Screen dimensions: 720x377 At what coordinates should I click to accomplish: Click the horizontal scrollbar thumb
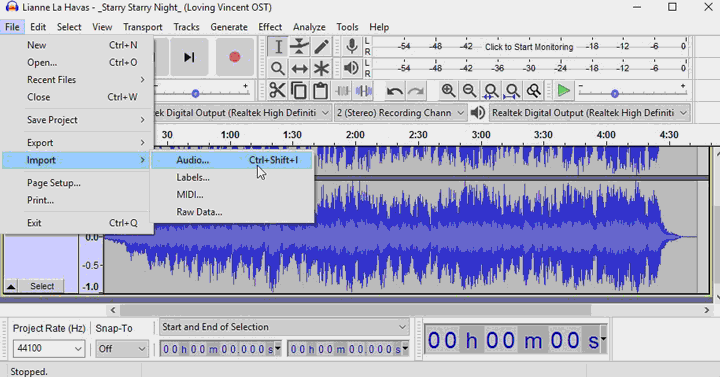(355, 310)
